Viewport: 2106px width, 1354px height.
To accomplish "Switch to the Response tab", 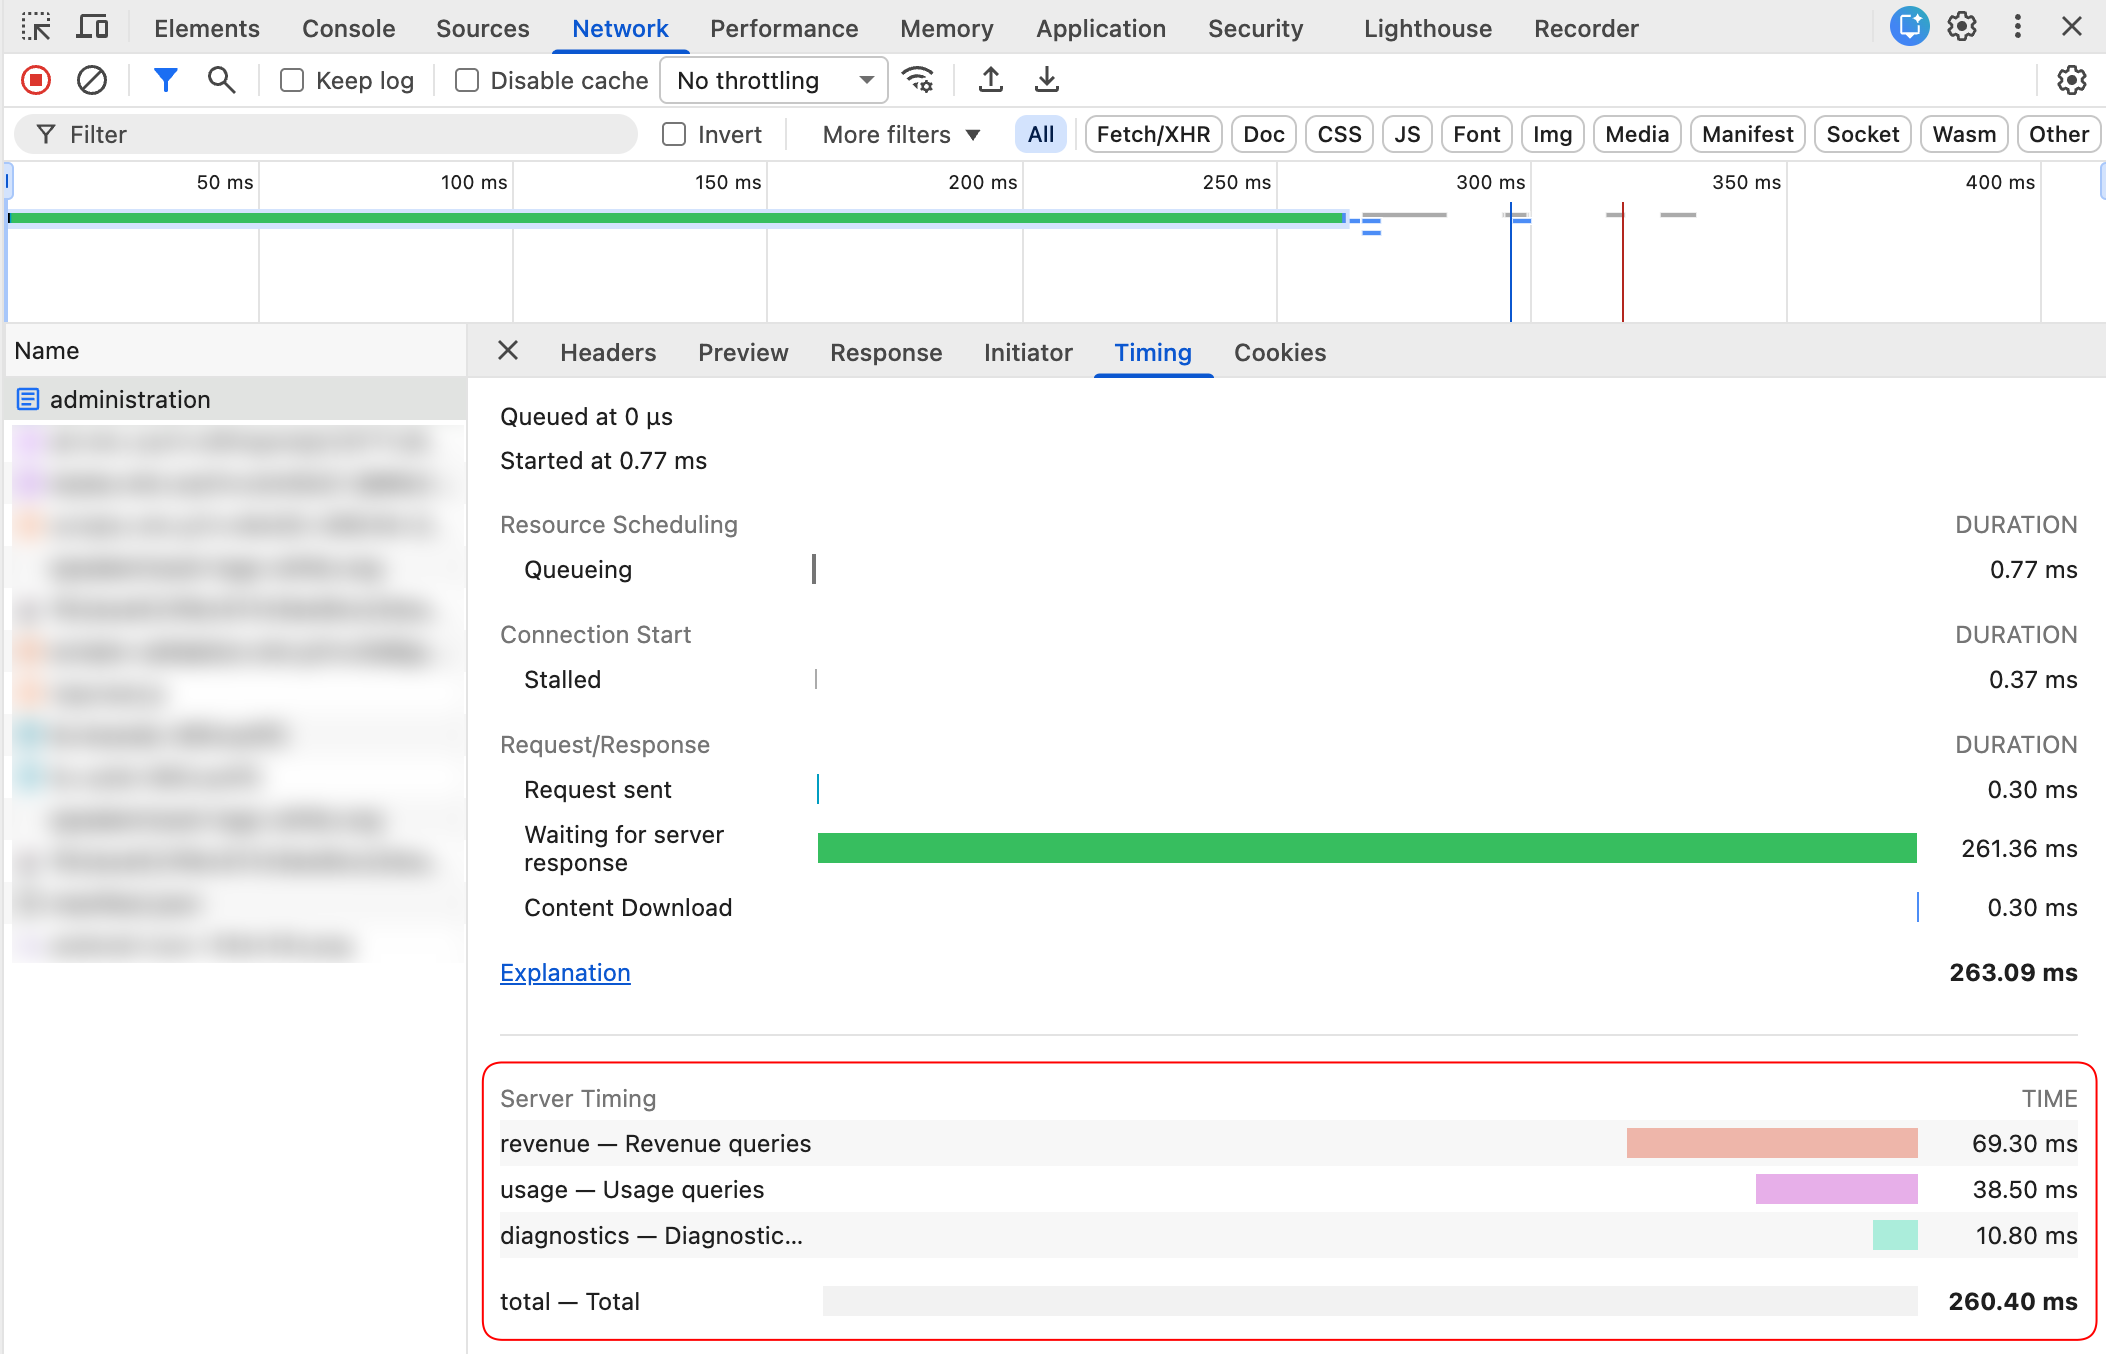I will pos(886,352).
